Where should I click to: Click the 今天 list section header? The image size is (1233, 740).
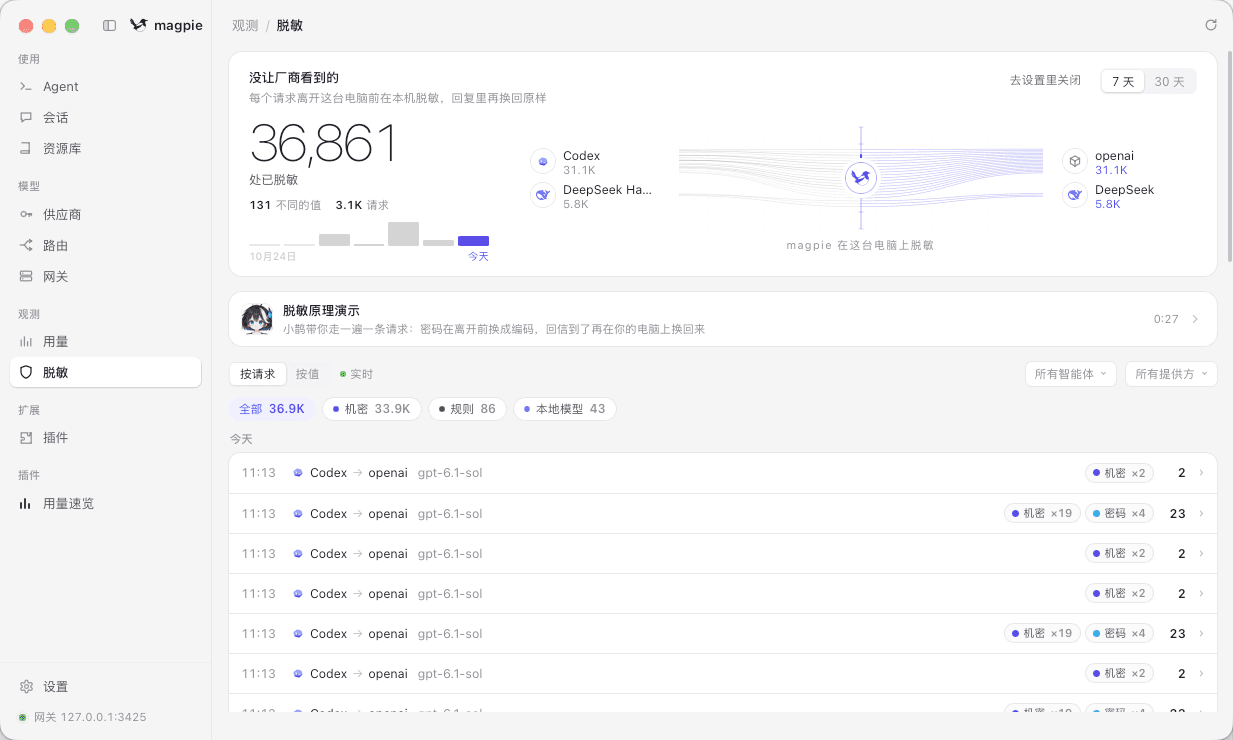[241, 439]
